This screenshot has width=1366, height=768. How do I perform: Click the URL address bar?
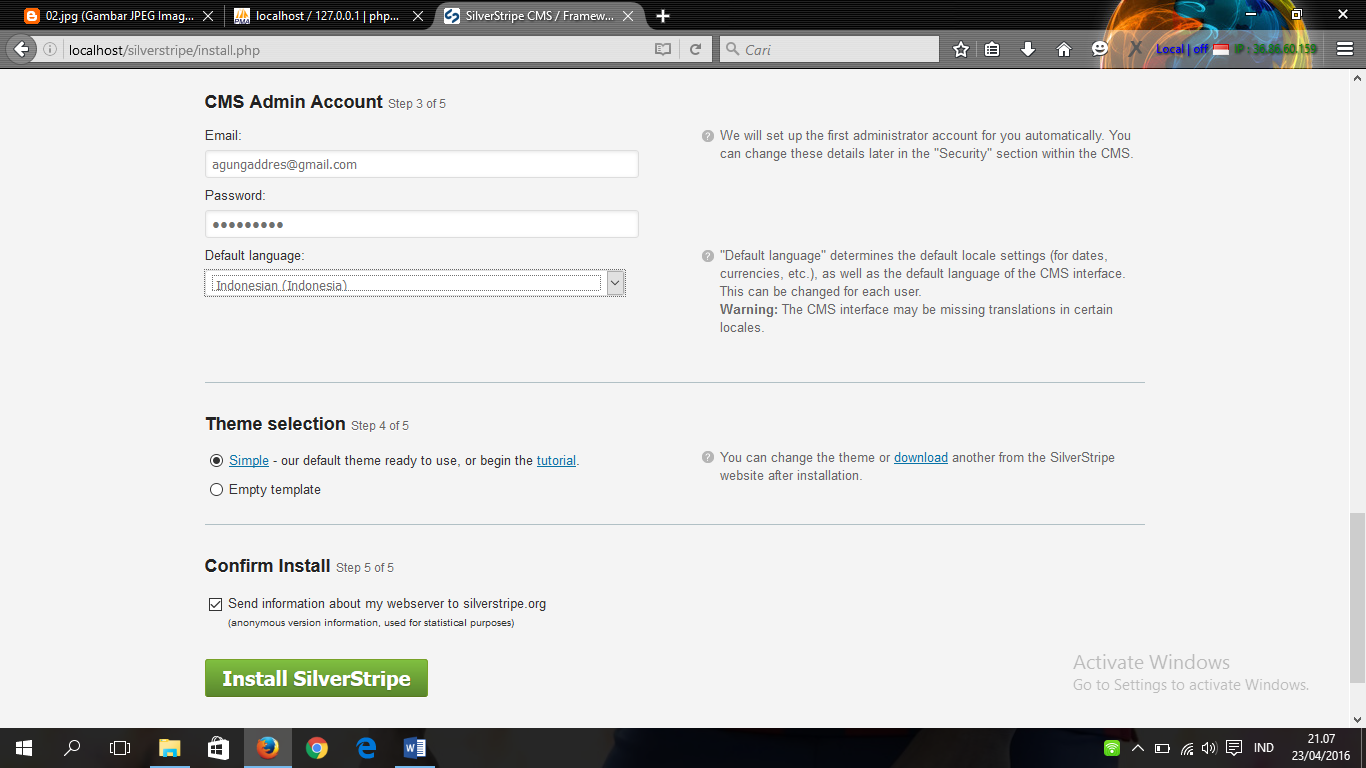pos(355,49)
